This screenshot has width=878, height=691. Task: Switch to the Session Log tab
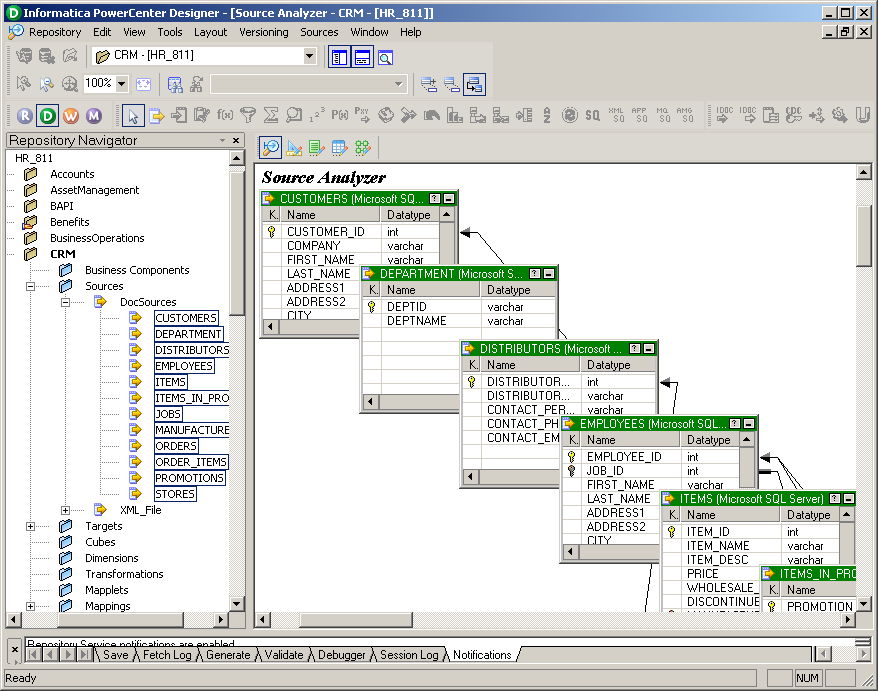click(x=408, y=655)
